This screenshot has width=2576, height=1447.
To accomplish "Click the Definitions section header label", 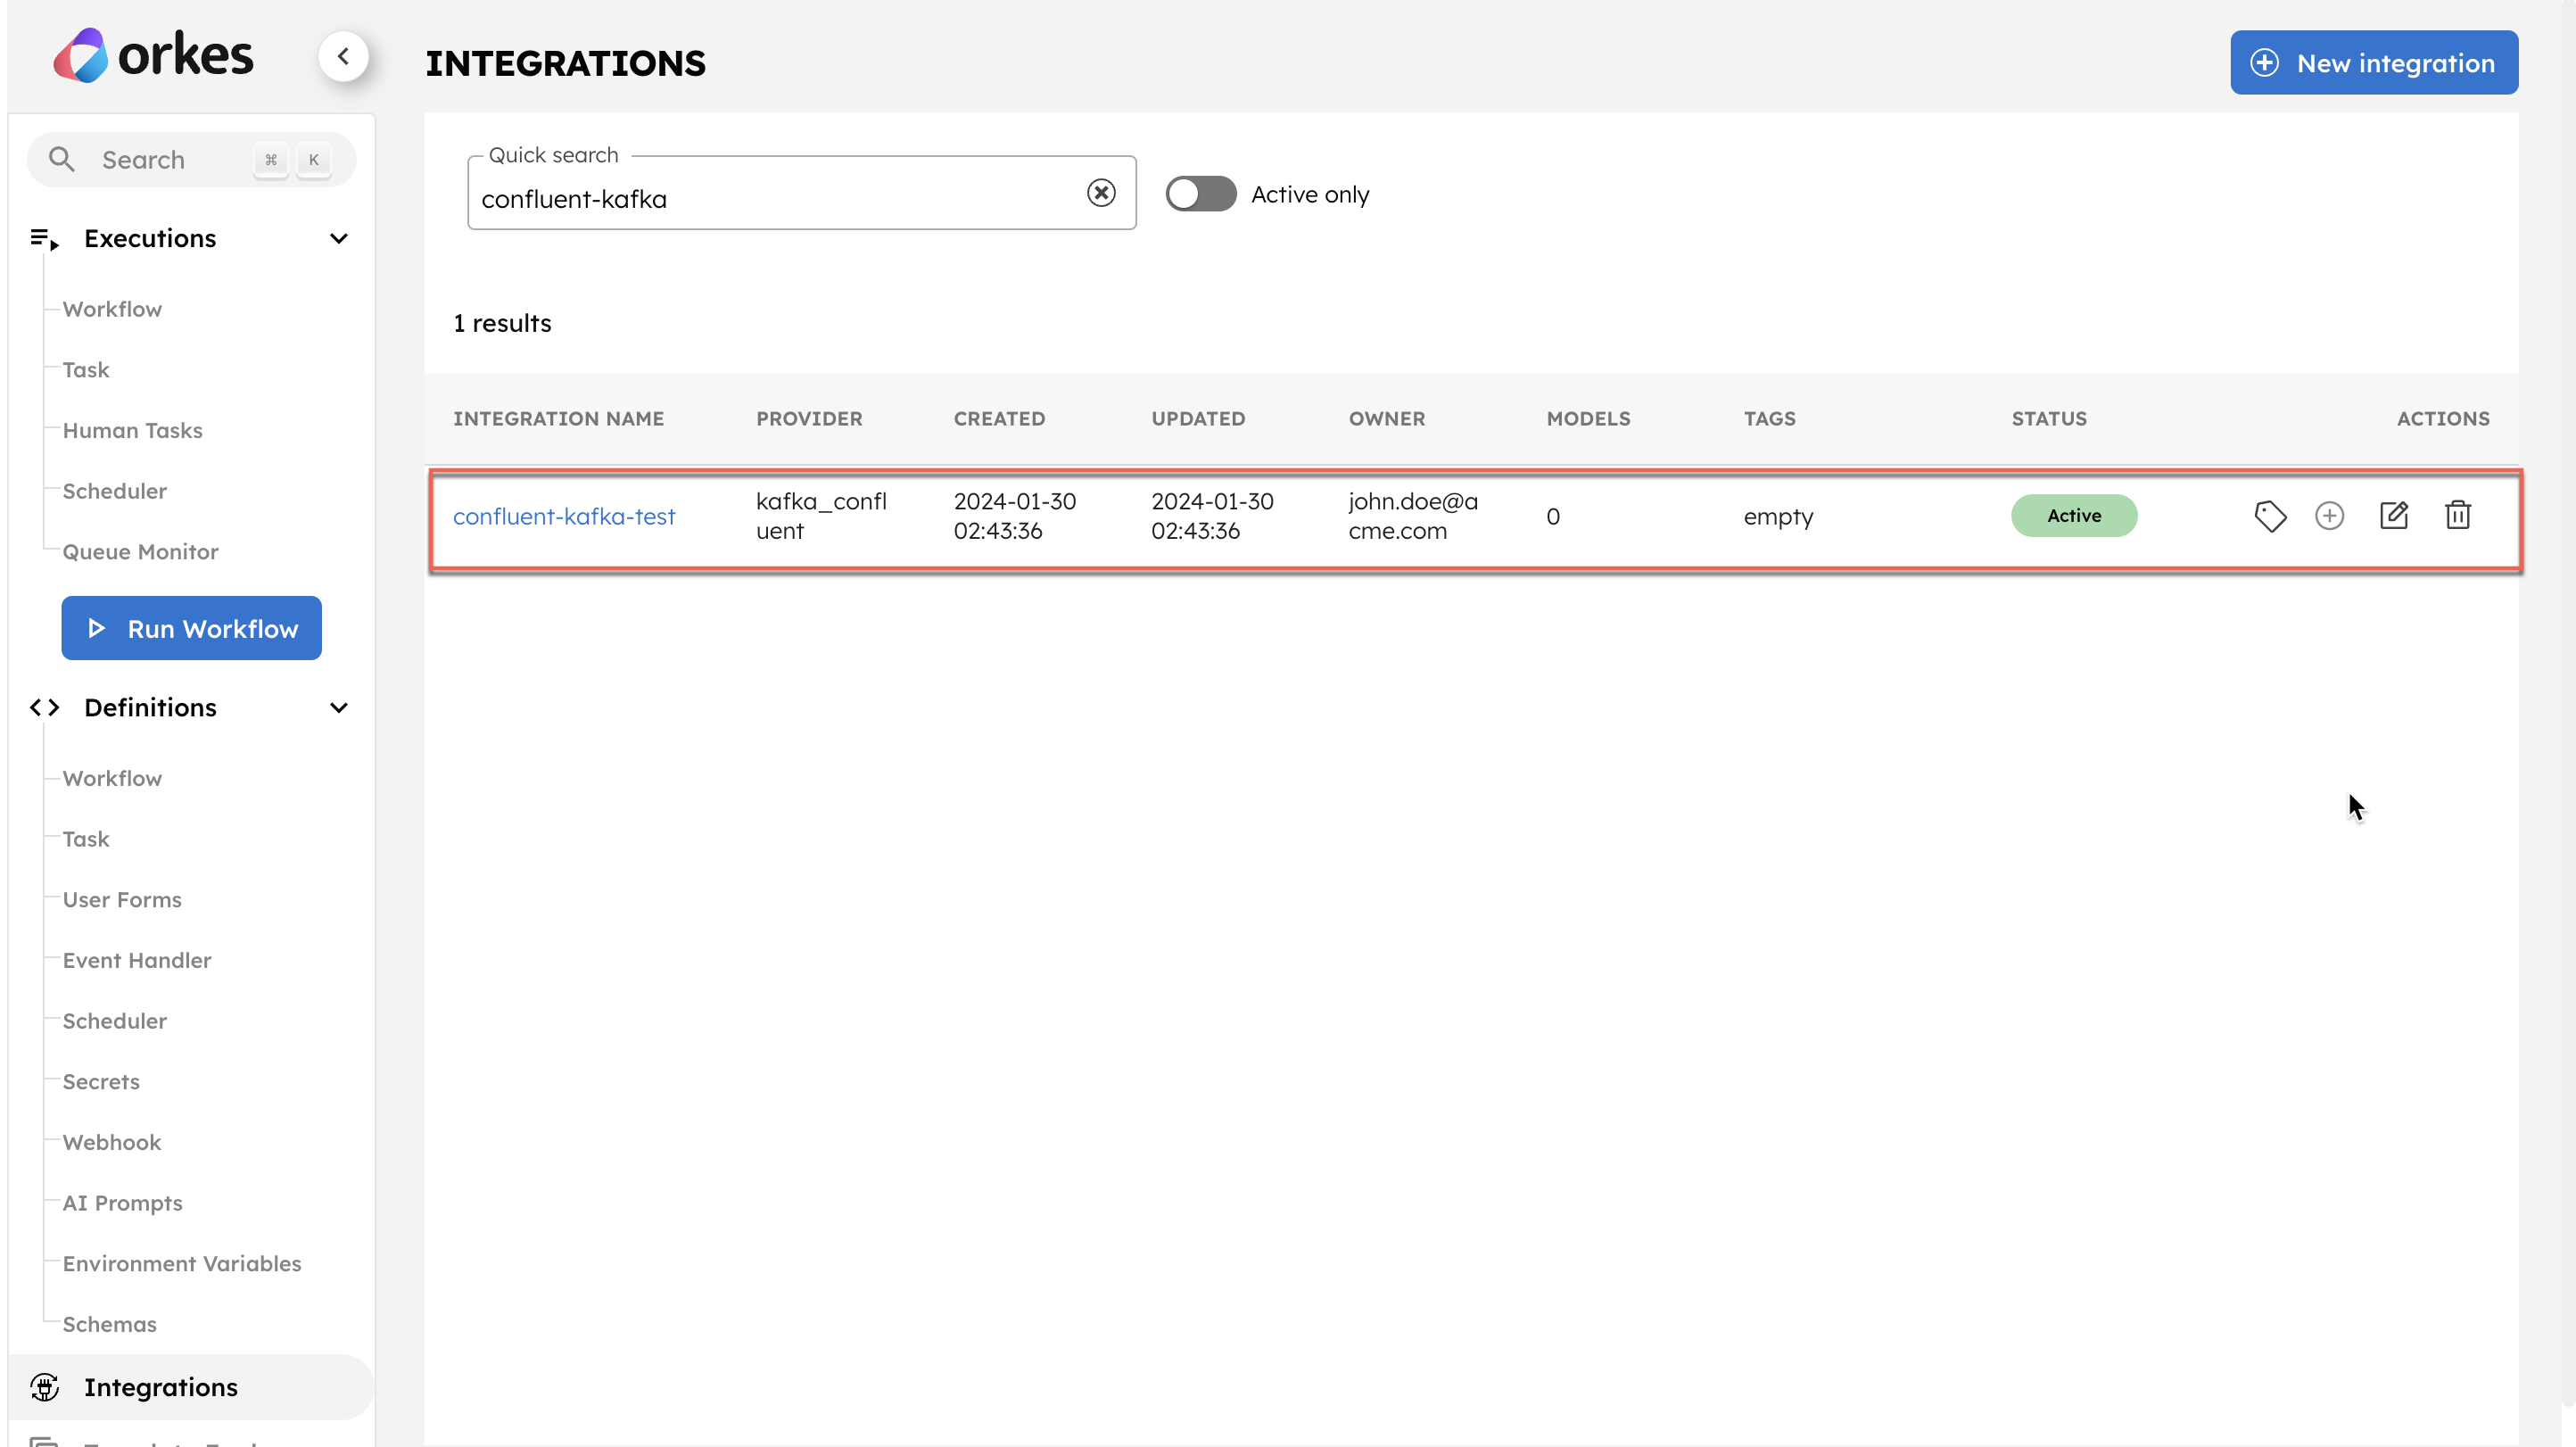I will (x=150, y=707).
